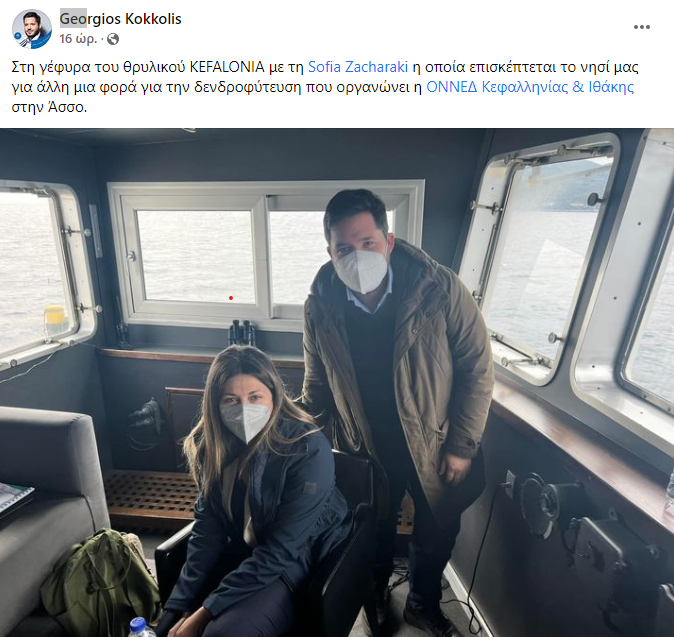Open the Georgios Kokkolis profile name link

click(120, 19)
